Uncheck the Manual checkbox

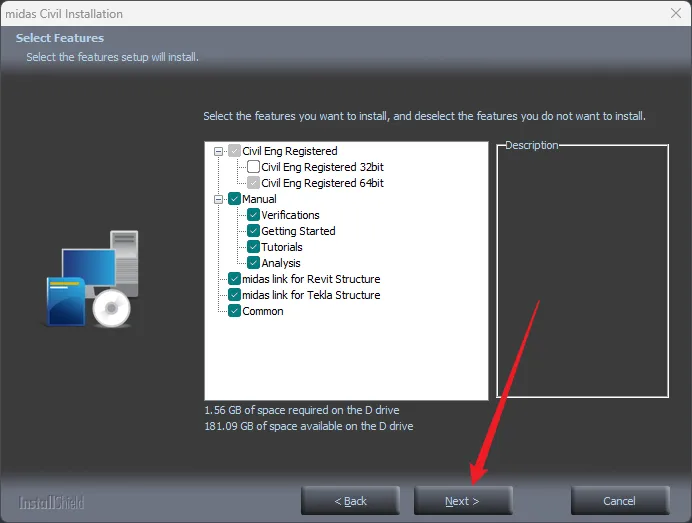click(x=234, y=199)
